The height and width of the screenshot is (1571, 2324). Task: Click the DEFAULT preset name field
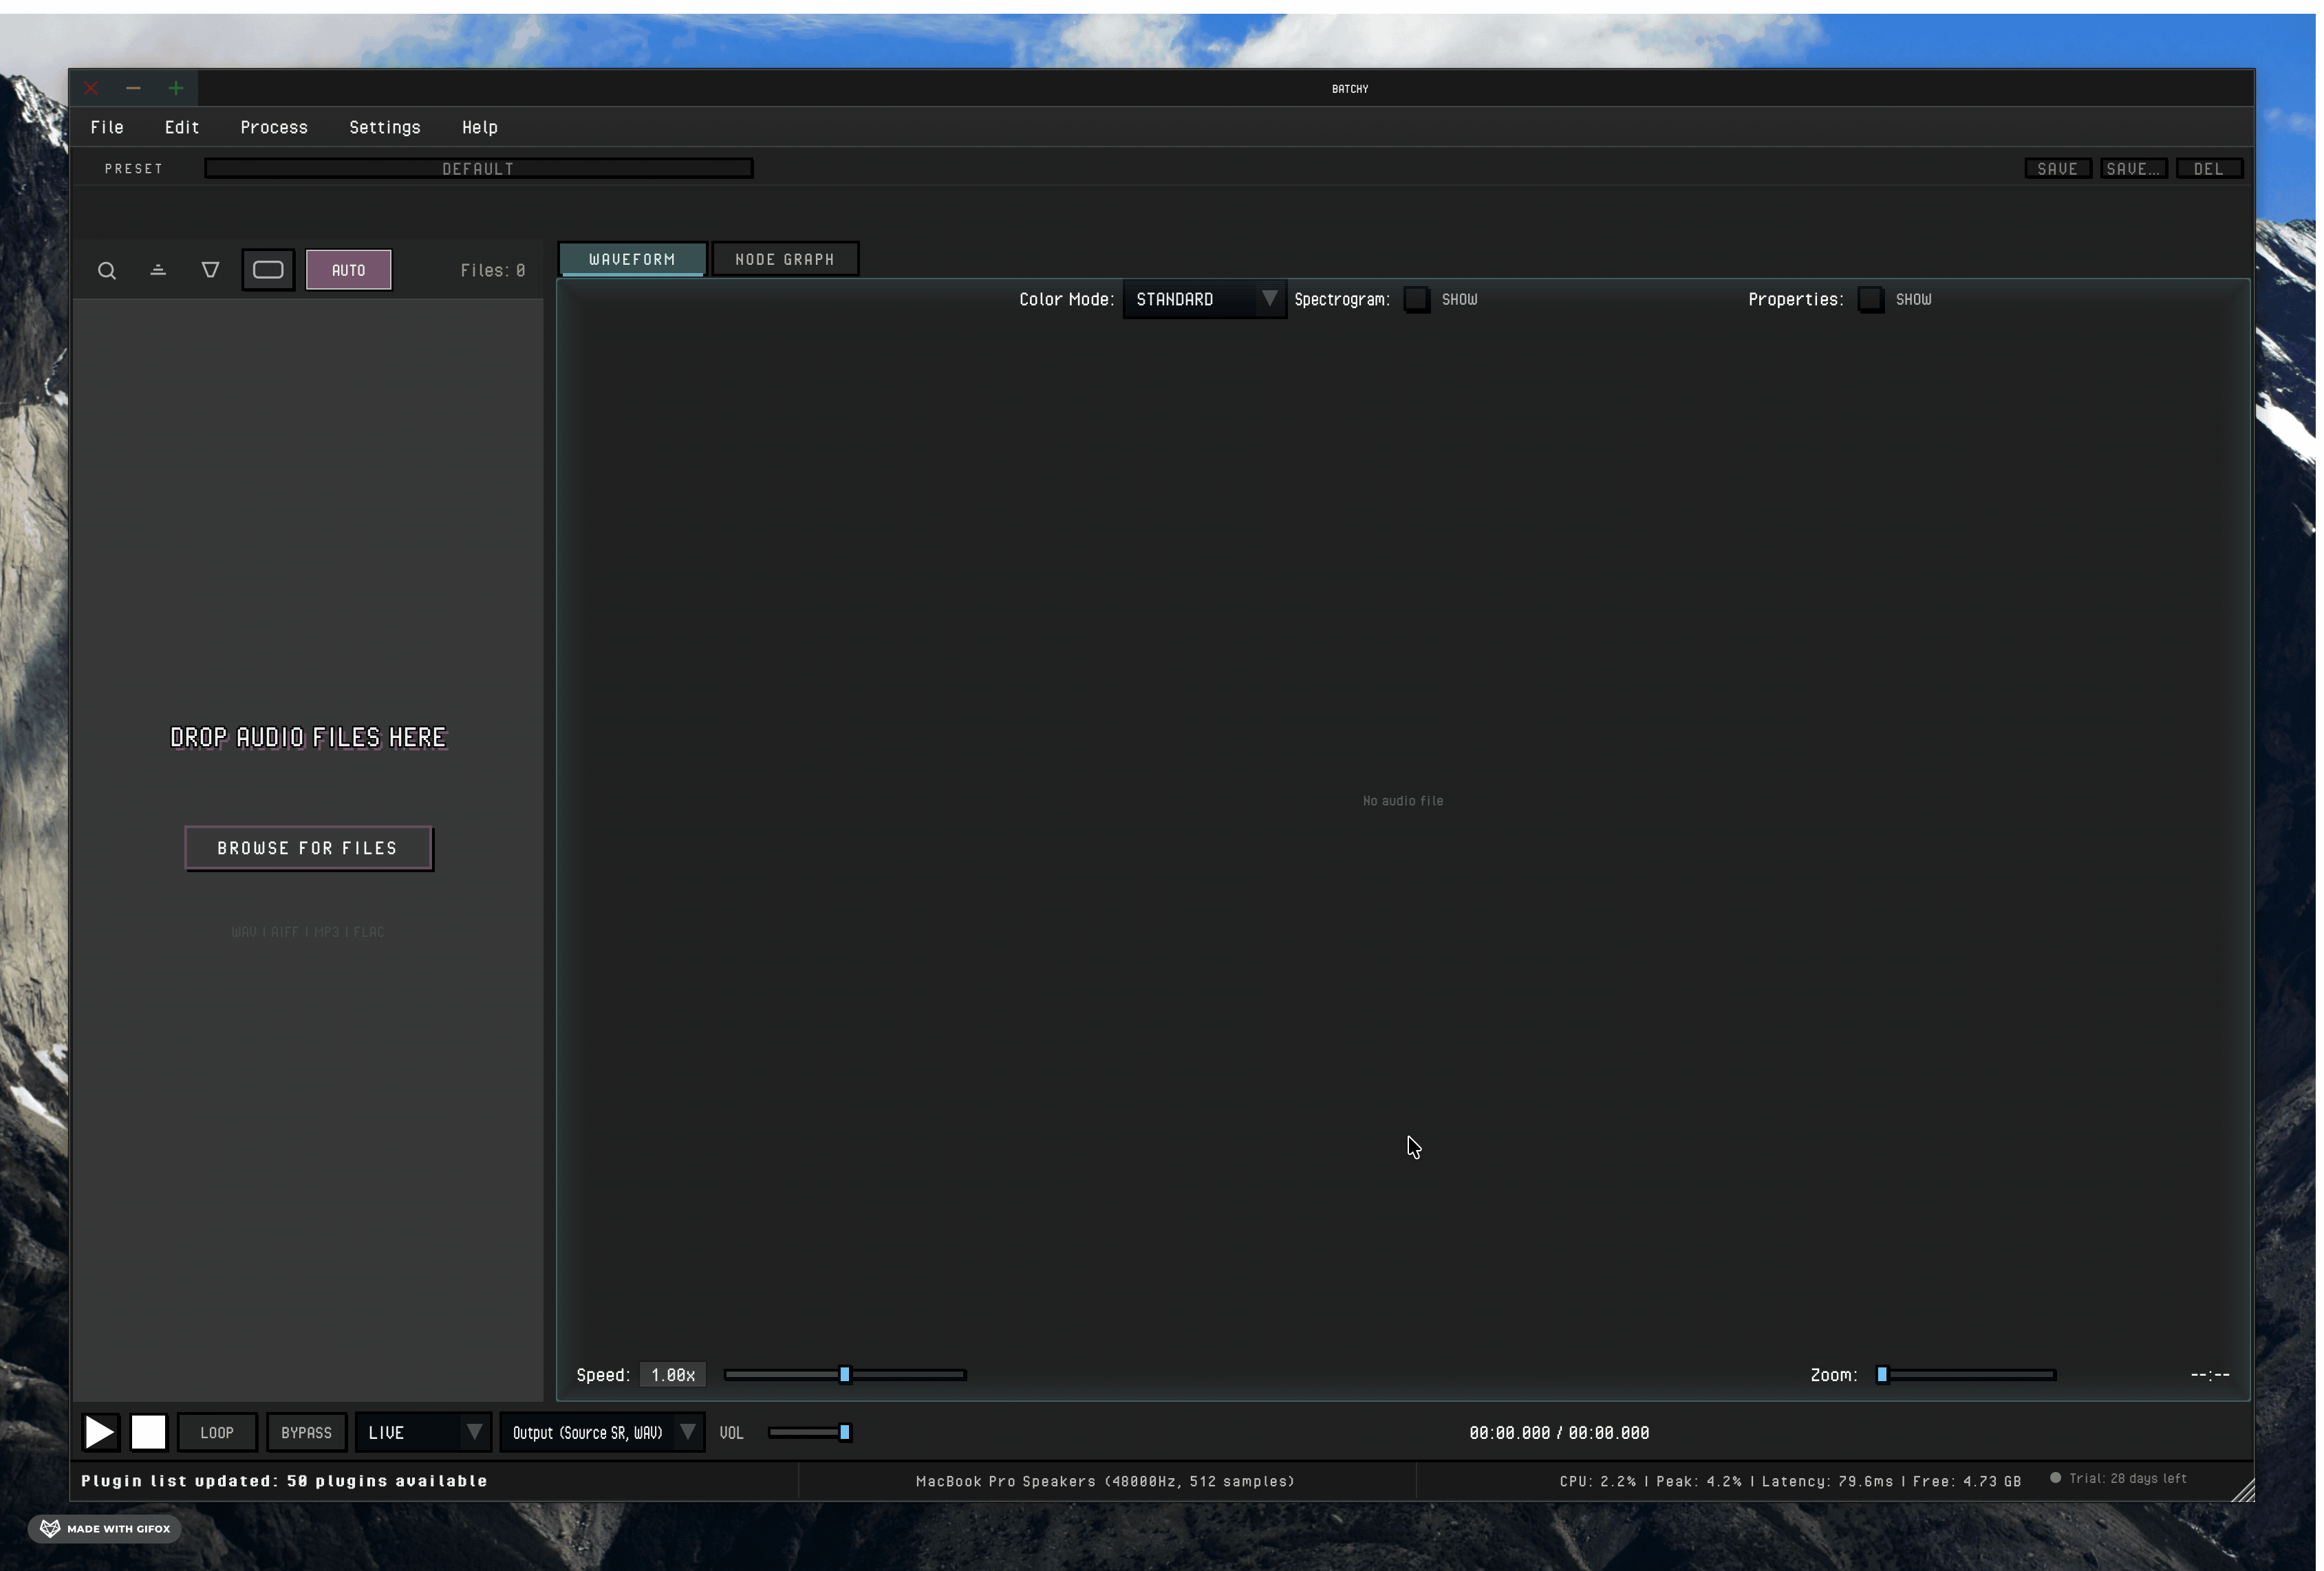(x=478, y=168)
